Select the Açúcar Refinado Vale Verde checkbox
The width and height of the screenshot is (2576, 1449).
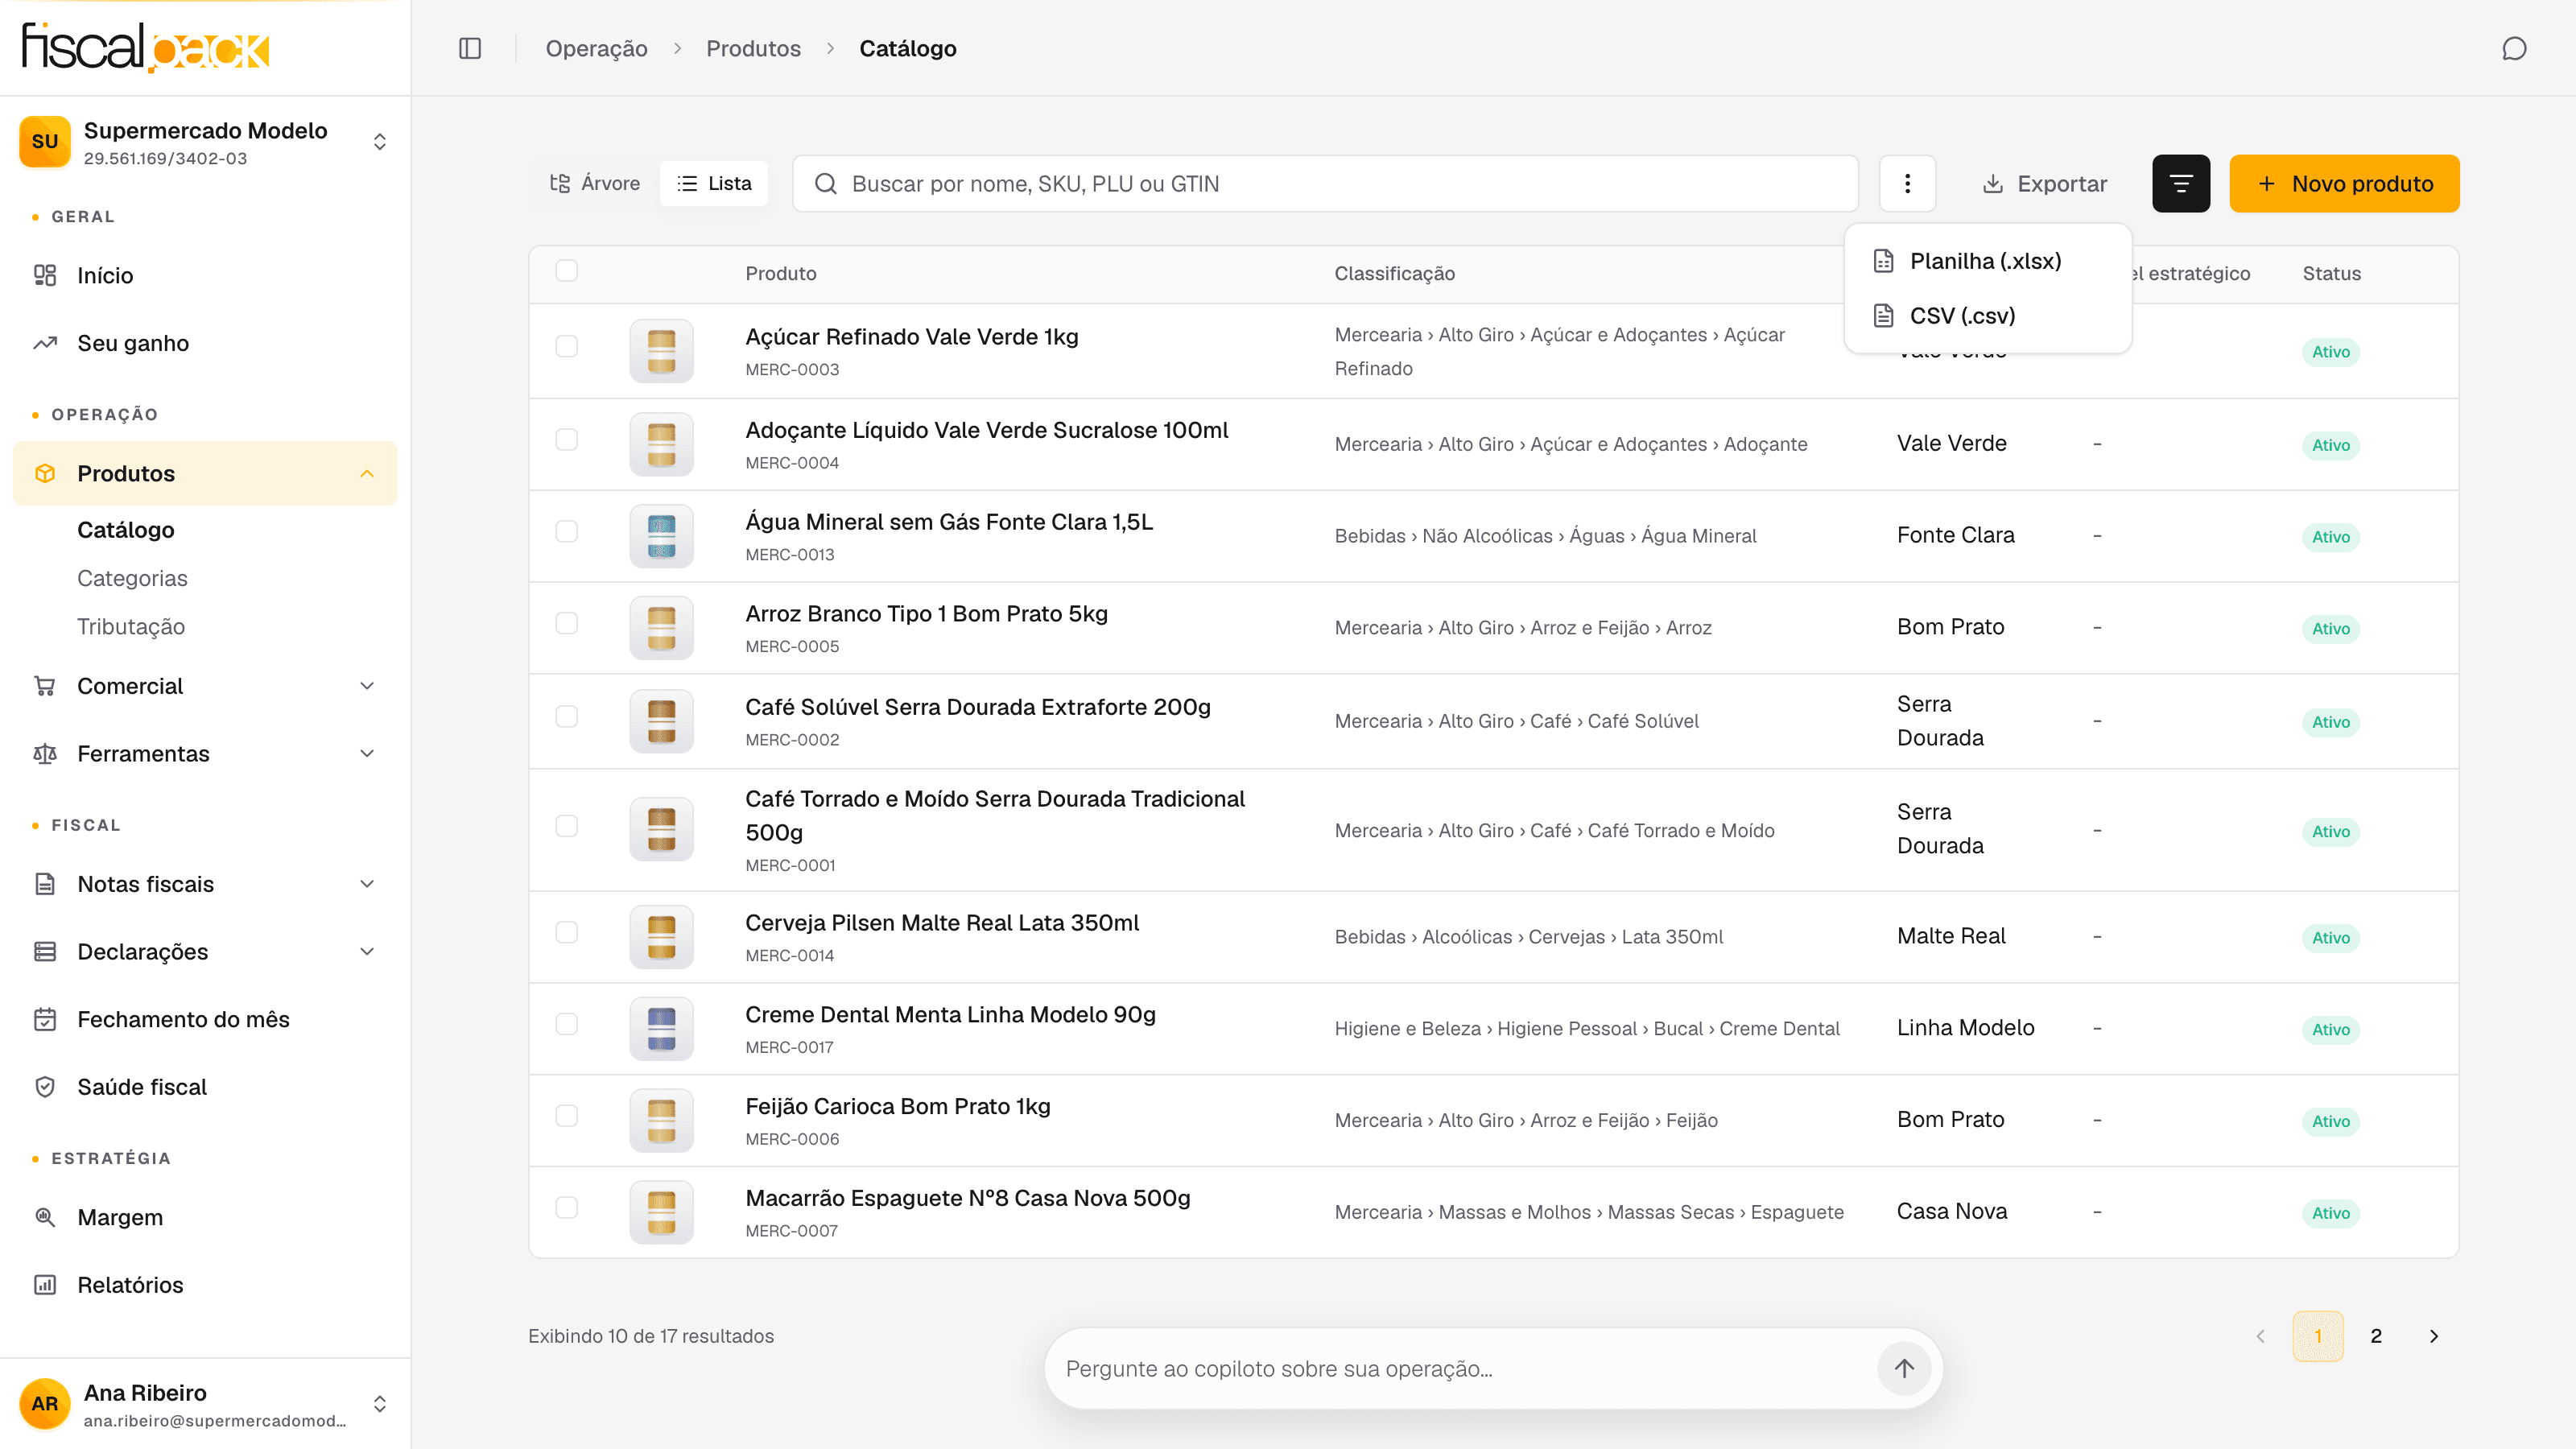point(567,346)
